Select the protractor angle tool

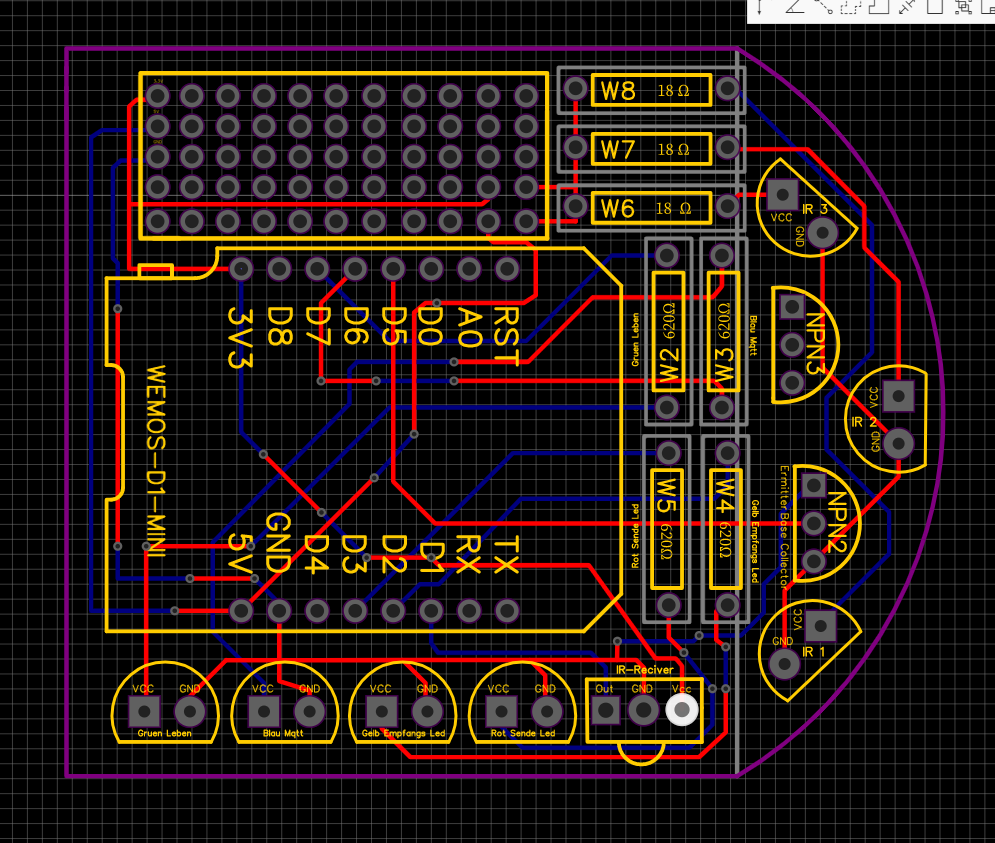coord(794,6)
